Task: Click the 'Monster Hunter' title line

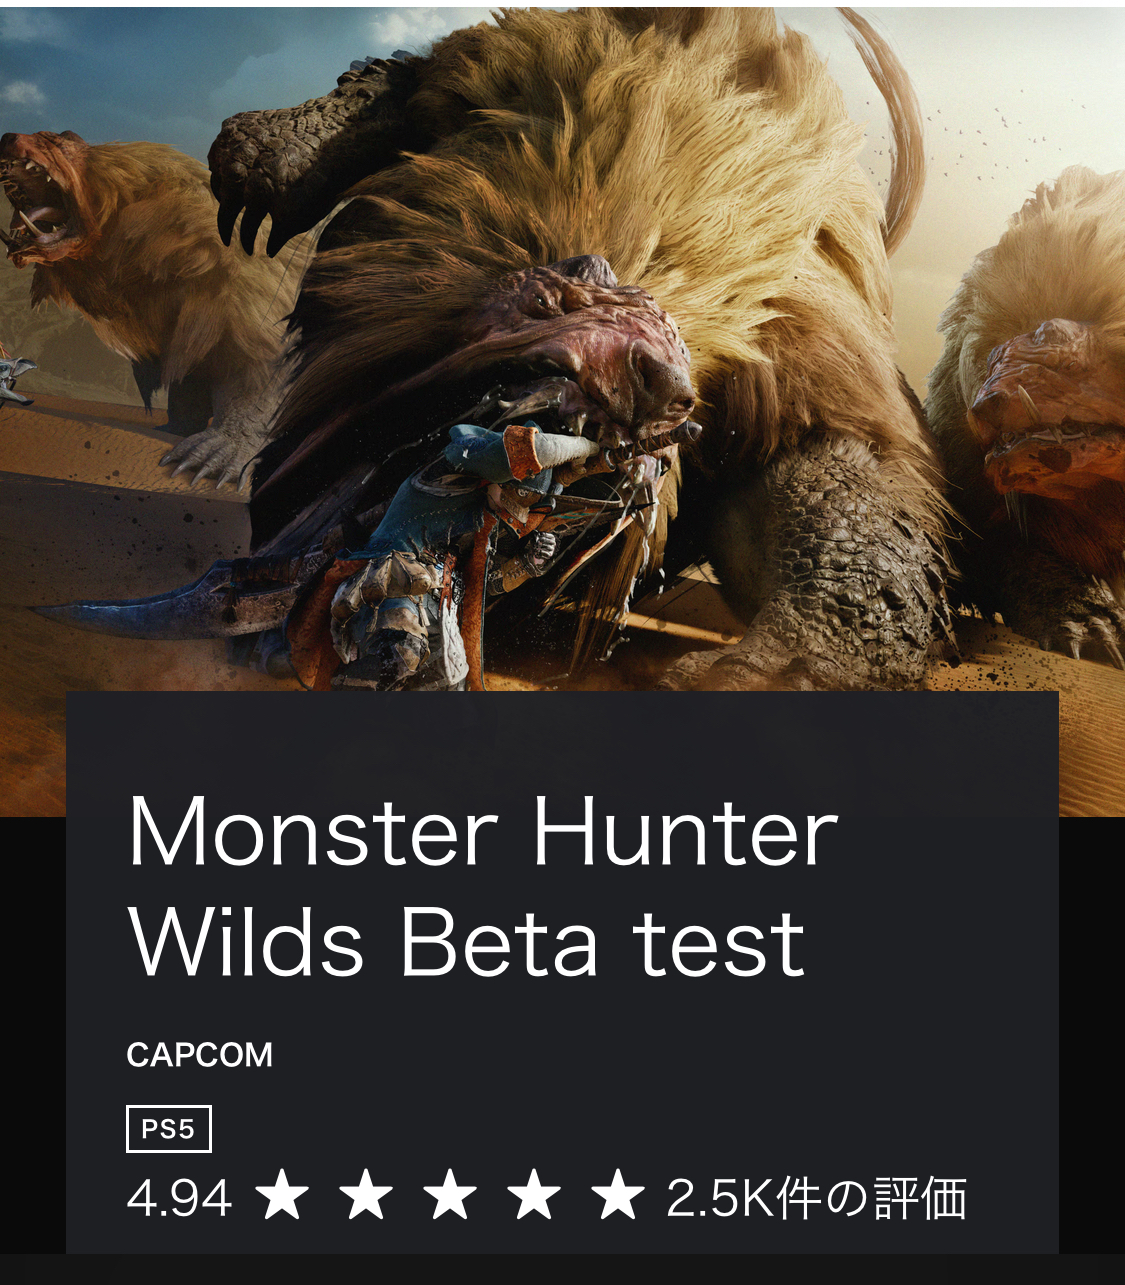Action: click(483, 831)
